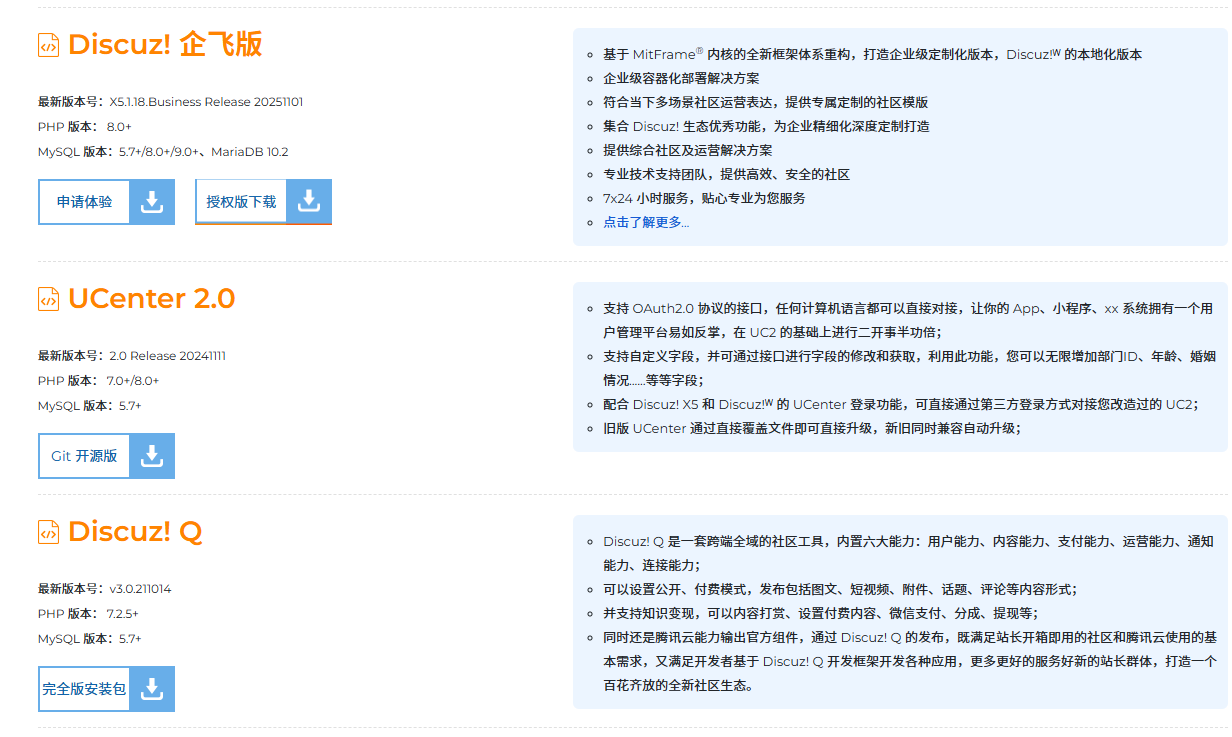Click the 企业级容器化部署解决方案 bullet item
This screenshot has height=737, width=1232.
pos(680,78)
